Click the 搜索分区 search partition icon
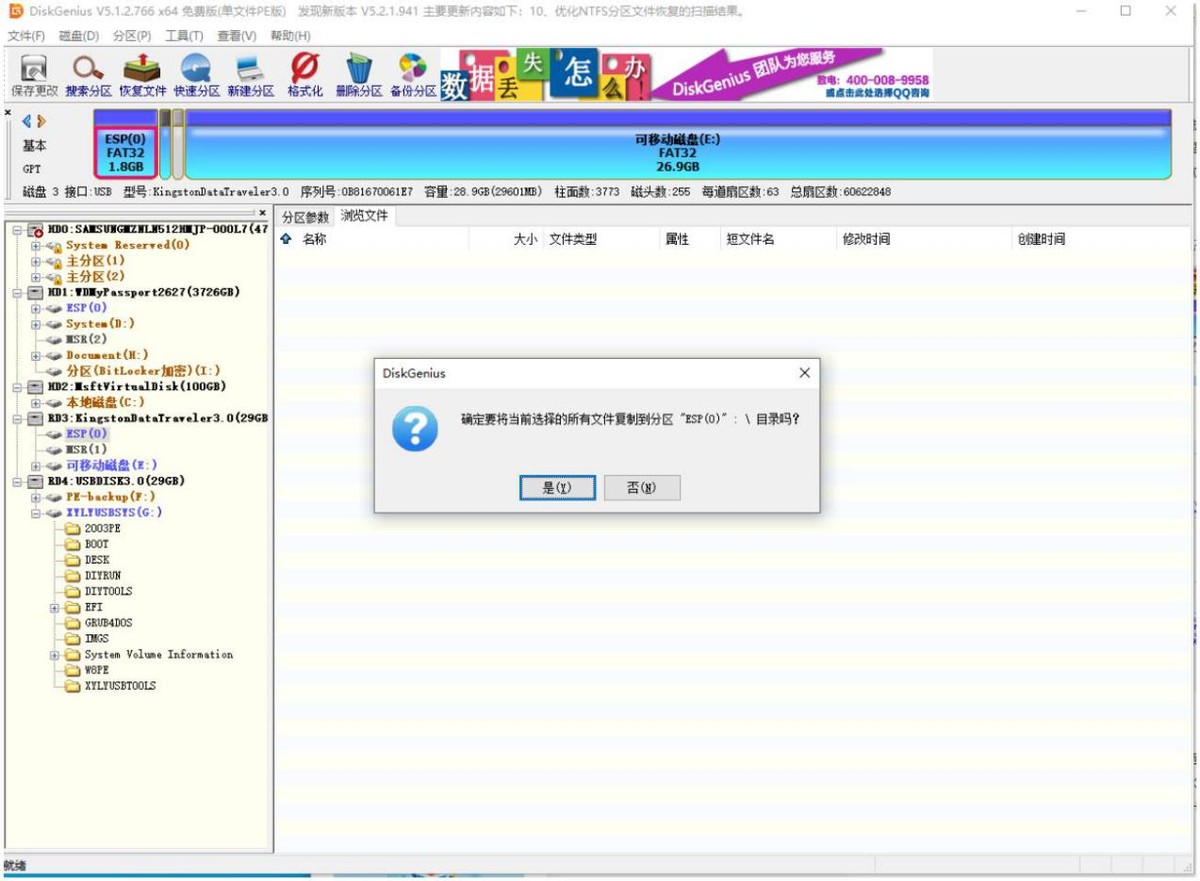 (88, 75)
